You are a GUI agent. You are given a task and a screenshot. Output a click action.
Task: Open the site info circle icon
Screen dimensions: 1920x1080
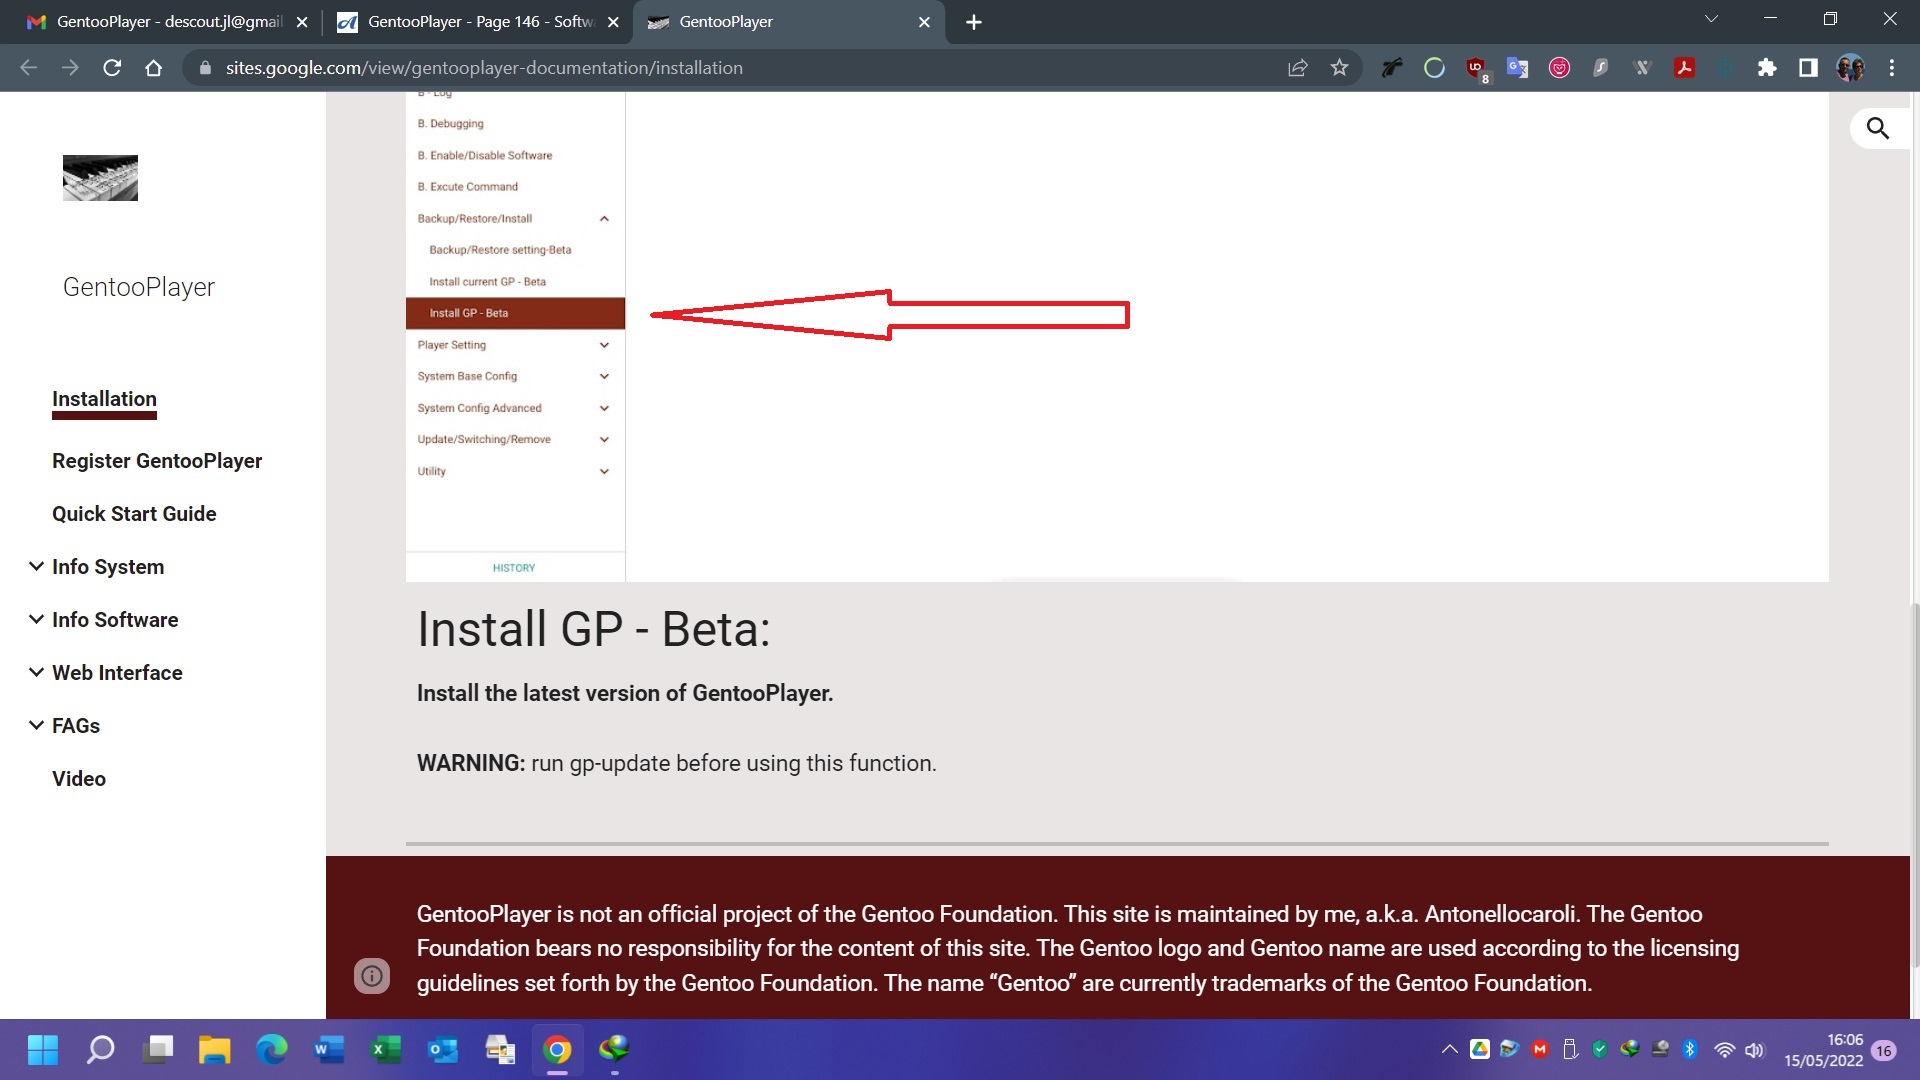(x=372, y=976)
